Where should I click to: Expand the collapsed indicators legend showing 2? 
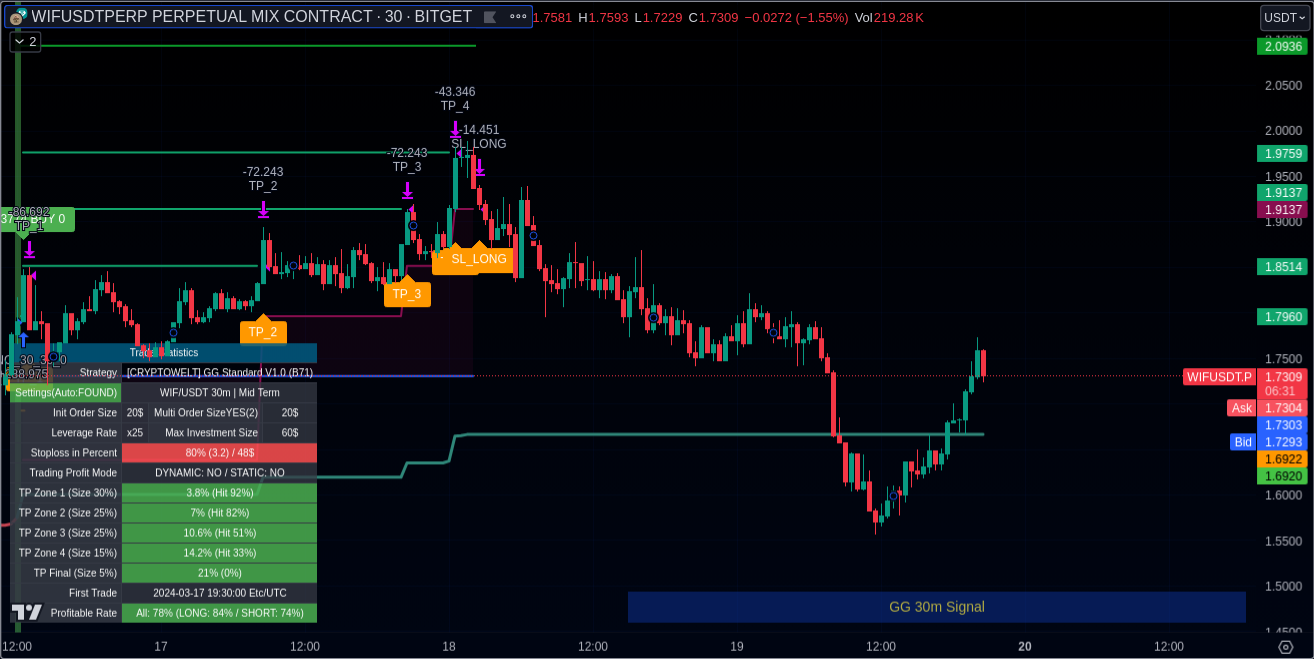[25, 42]
